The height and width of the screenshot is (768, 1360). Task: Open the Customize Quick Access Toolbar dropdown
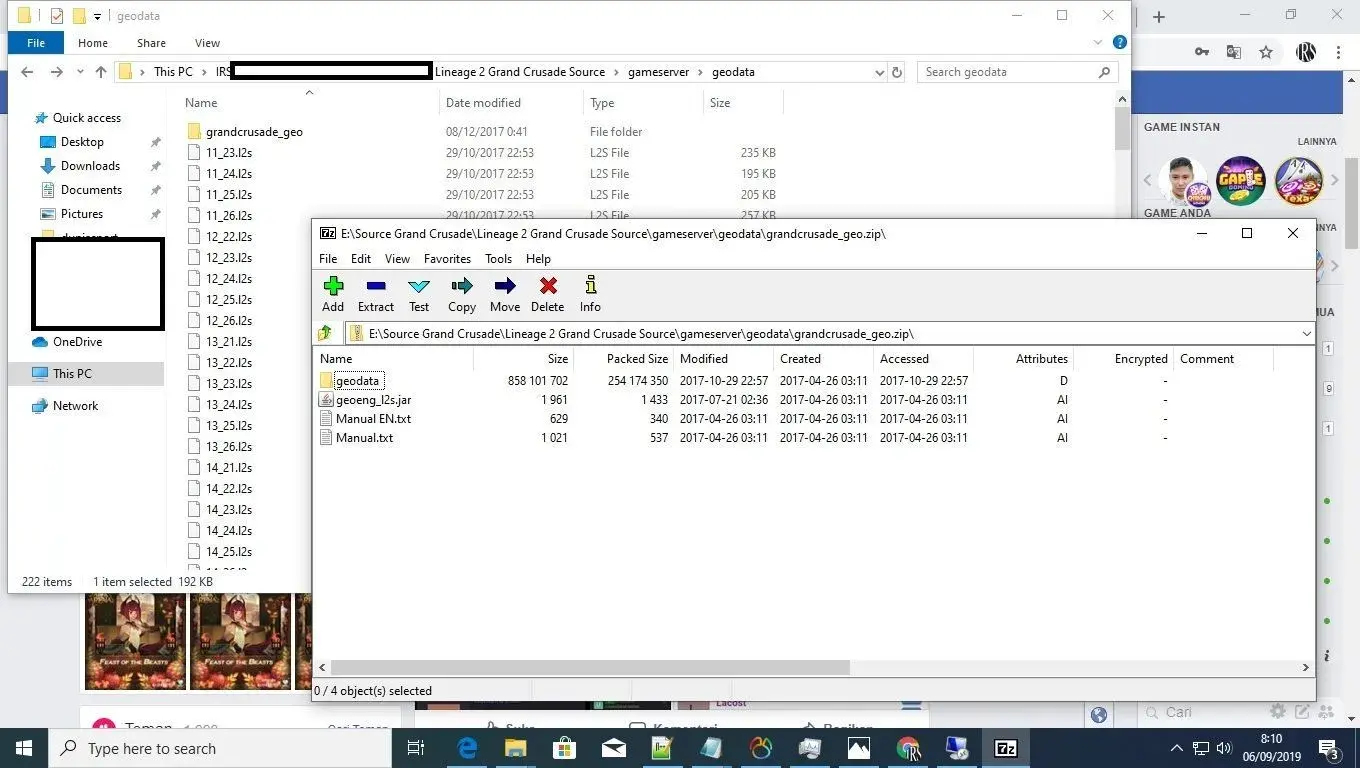coord(98,16)
